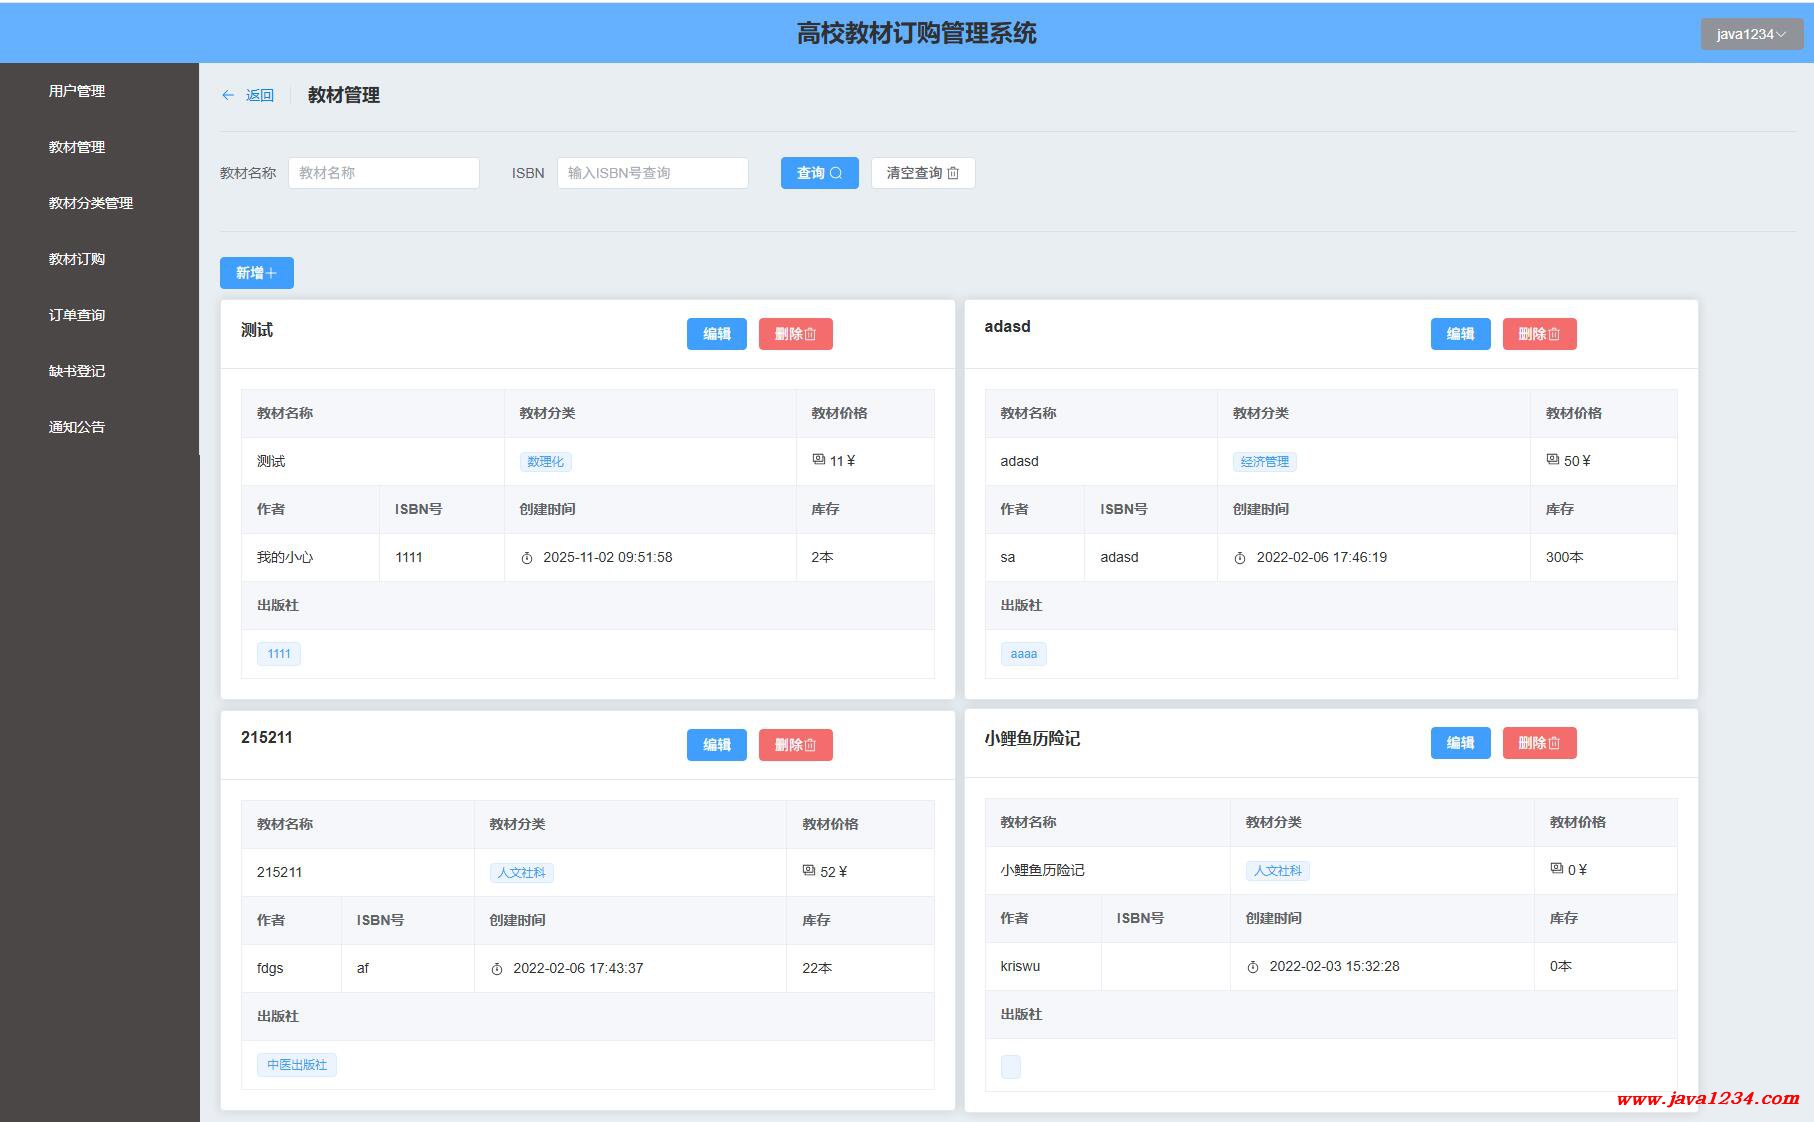This screenshot has width=1814, height=1122.
Task: Click the 清空查询 clear button
Action: coord(922,173)
